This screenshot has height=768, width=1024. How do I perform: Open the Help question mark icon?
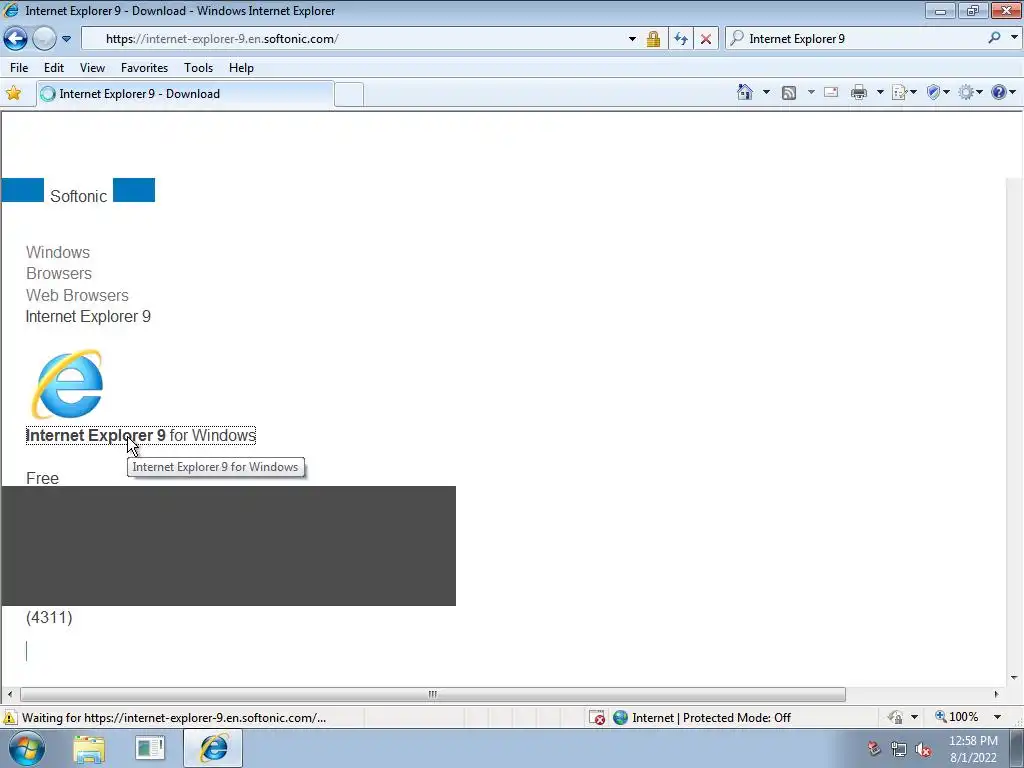(x=1004, y=92)
